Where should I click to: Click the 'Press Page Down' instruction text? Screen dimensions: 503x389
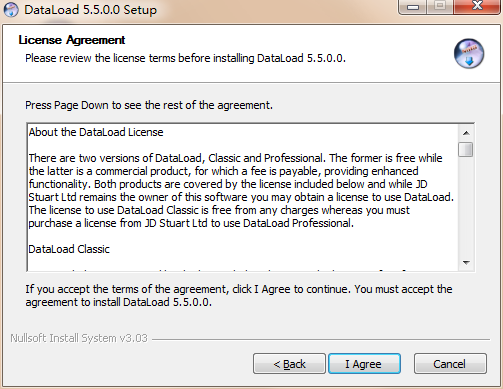(149, 105)
